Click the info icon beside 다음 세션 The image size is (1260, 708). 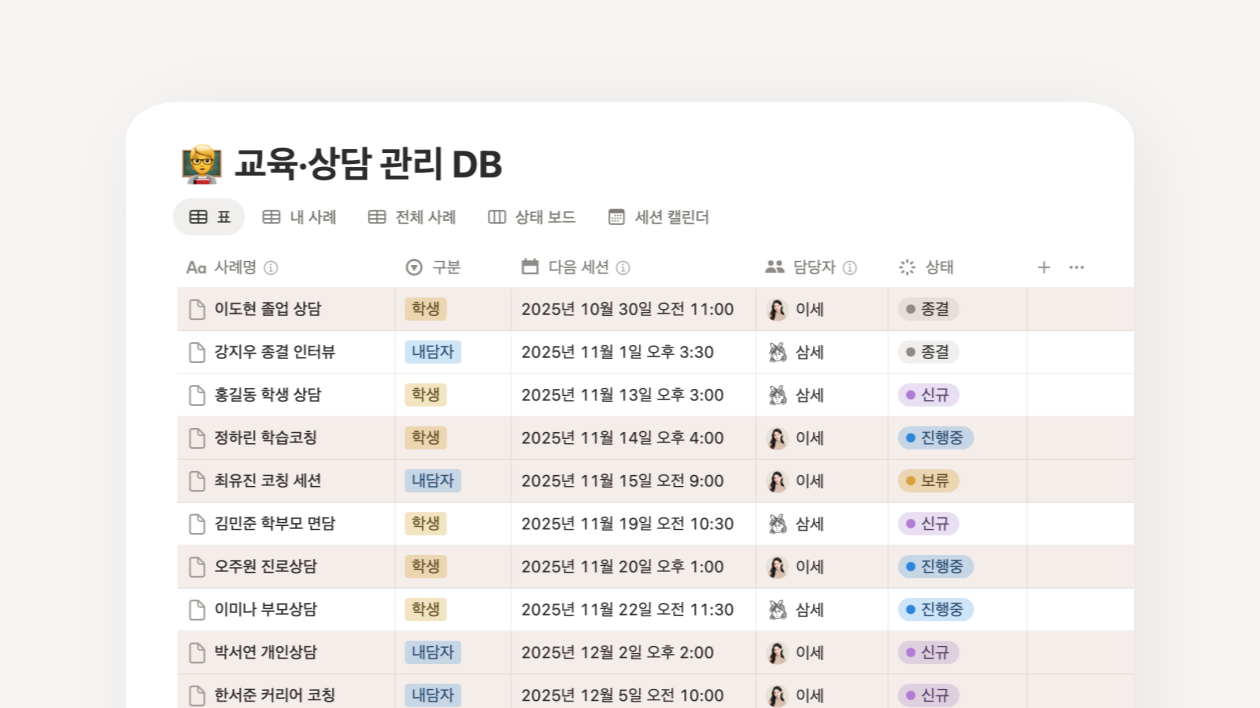pyautogui.click(x=623, y=268)
